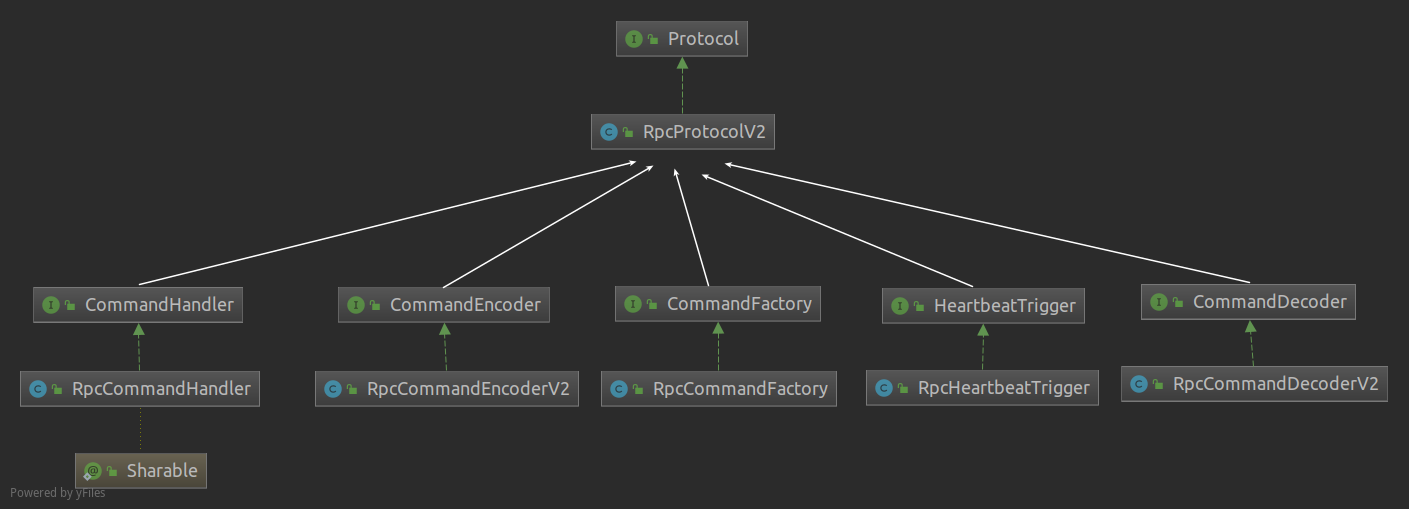Select the RpcCommandDecoderV2 node label
The height and width of the screenshot is (509, 1409).
tap(1275, 383)
